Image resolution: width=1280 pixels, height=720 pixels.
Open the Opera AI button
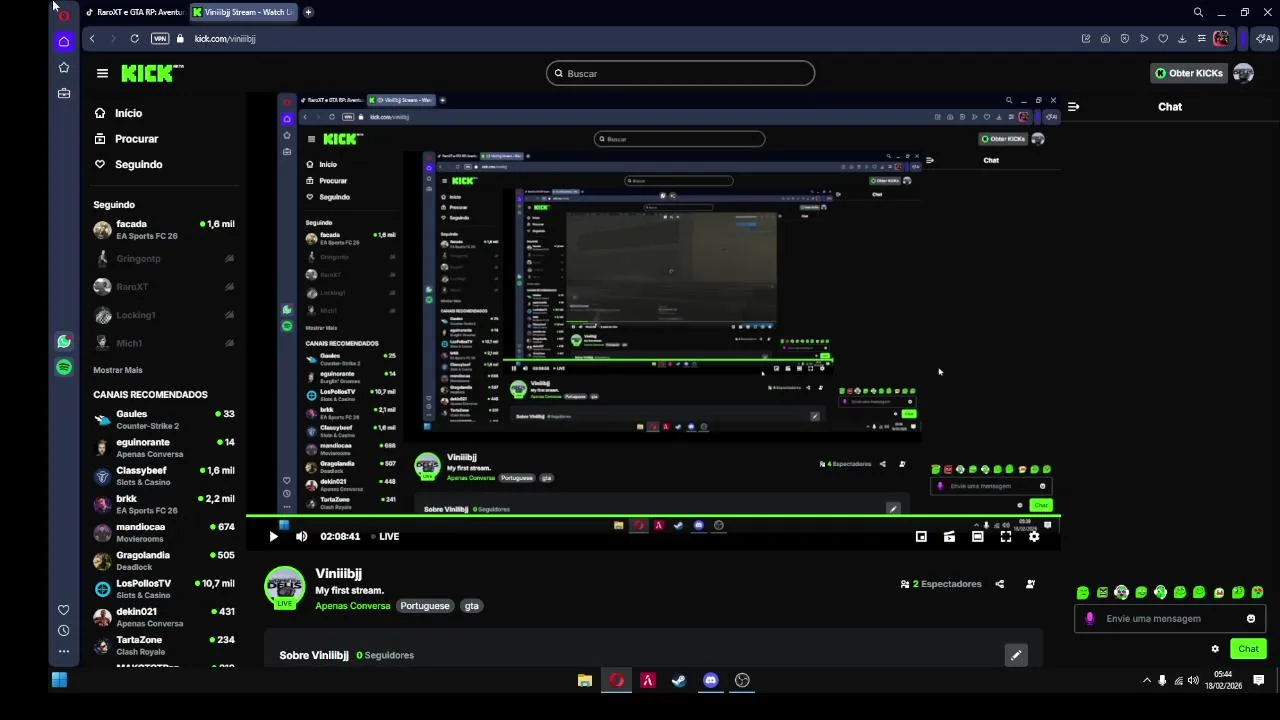[x=1264, y=38]
